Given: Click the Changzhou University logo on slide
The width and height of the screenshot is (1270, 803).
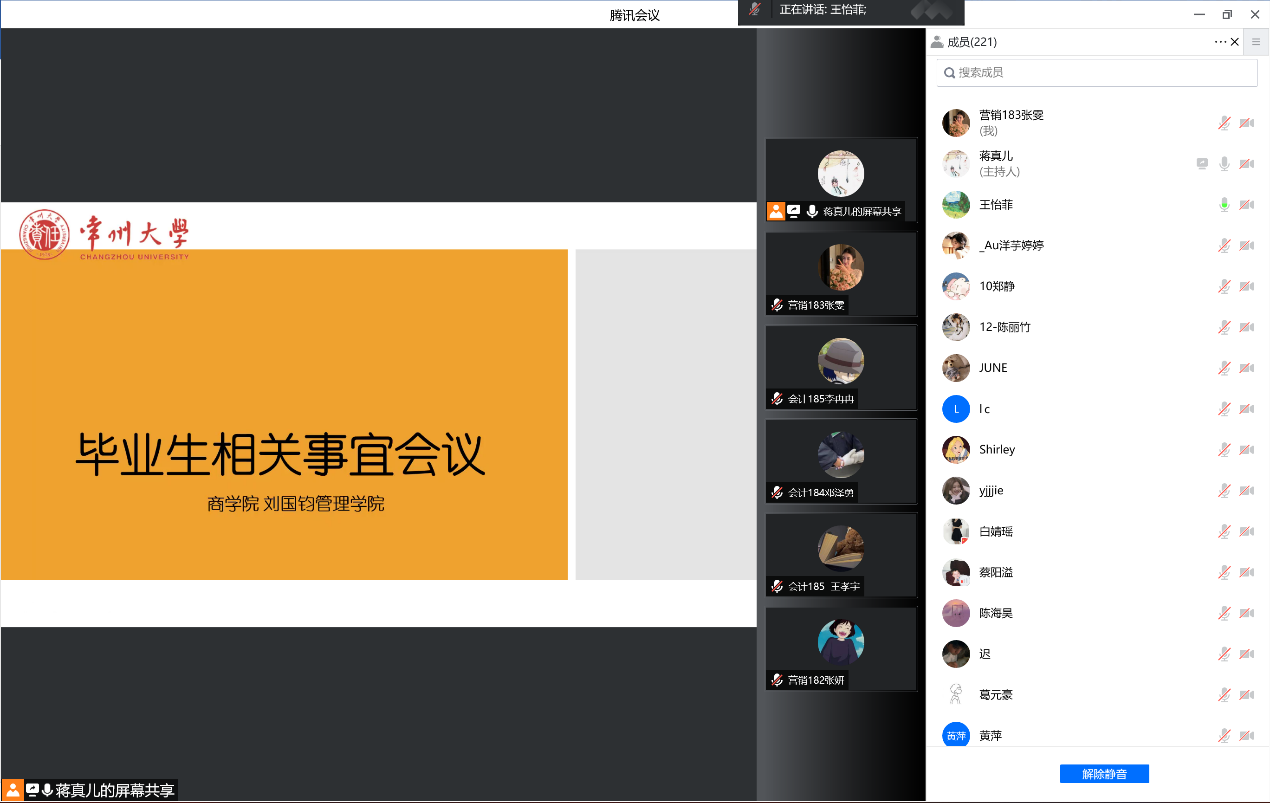Looking at the screenshot, I should coord(104,235).
